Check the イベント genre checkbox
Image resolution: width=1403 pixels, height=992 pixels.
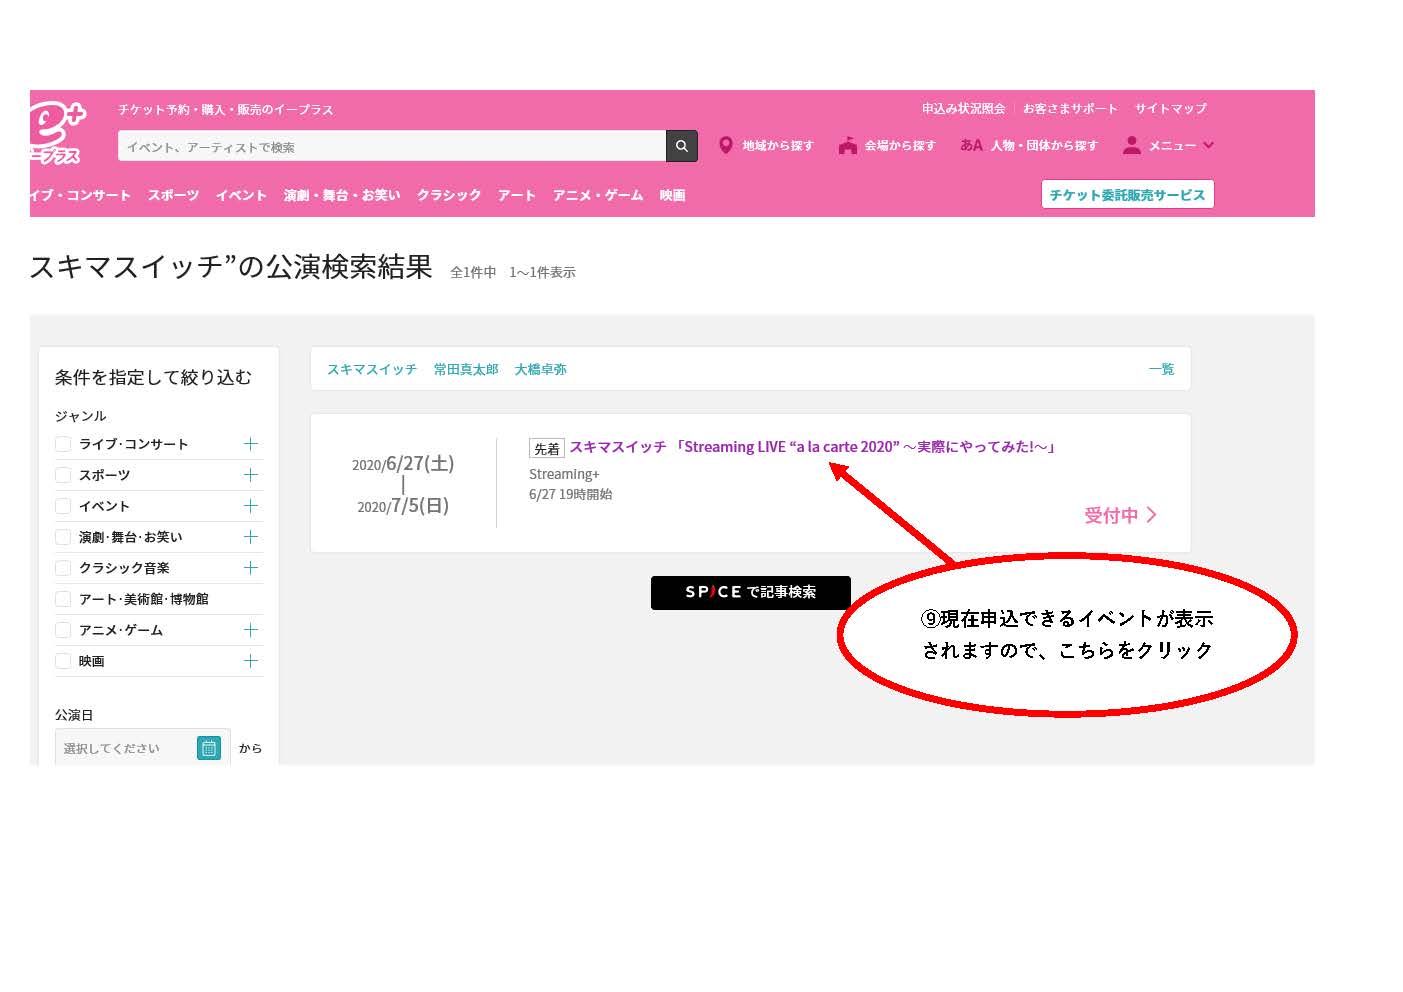coord(63,506)
